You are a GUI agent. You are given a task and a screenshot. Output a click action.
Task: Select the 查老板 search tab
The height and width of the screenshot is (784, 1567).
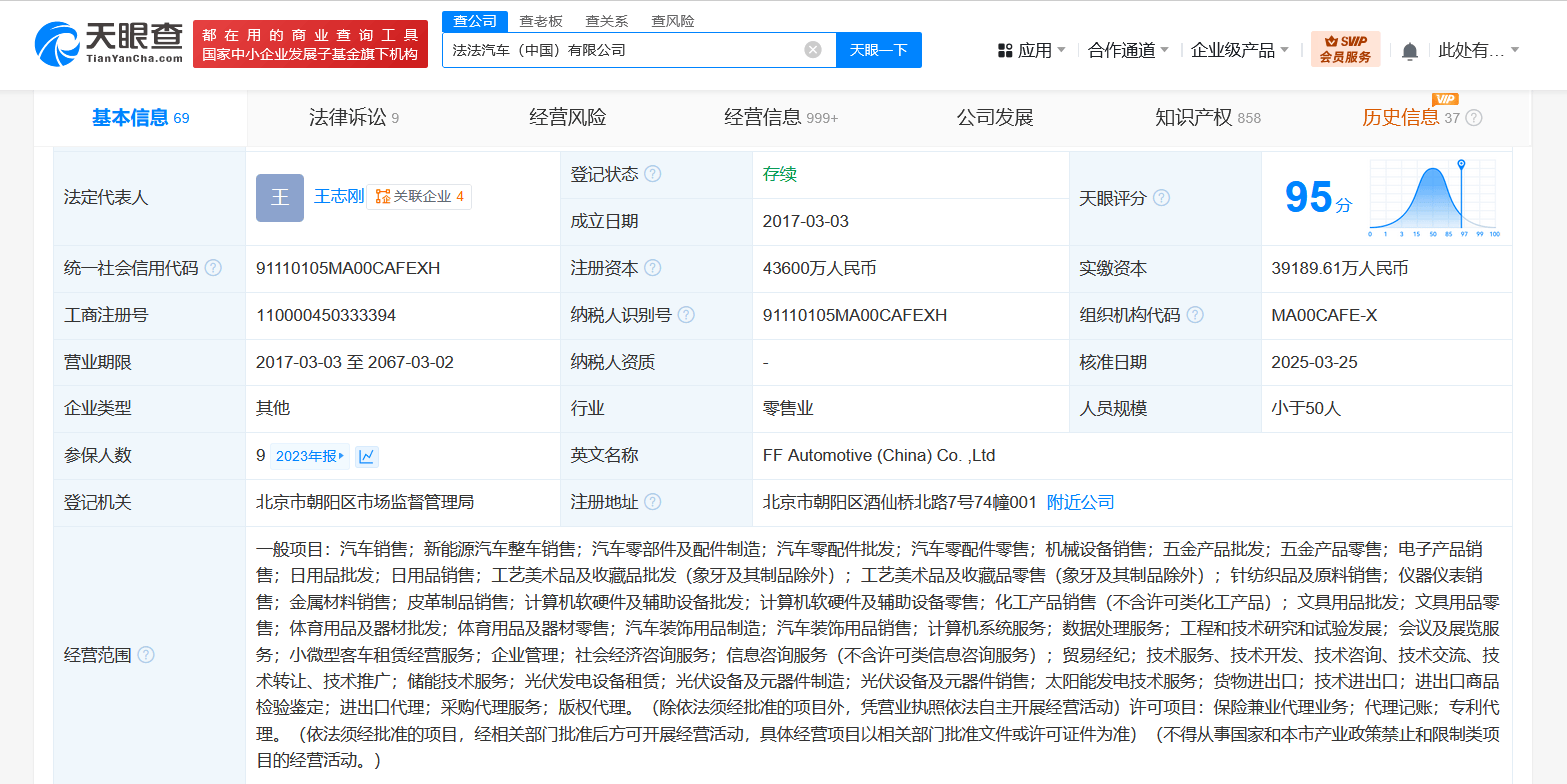click(x=541, y=21)
